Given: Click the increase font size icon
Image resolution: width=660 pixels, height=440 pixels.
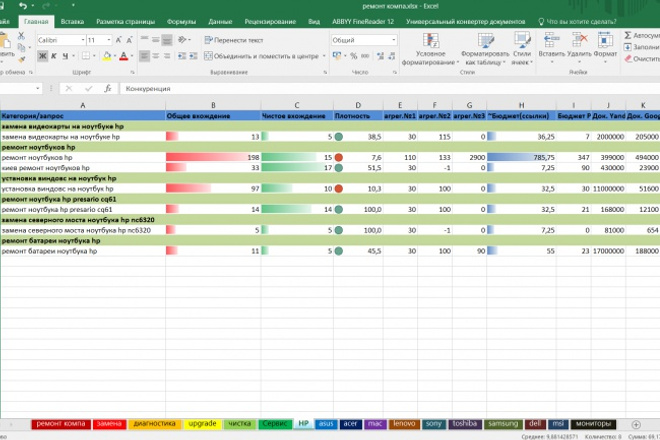Looking at the screenshot, I should pos(118,40).
